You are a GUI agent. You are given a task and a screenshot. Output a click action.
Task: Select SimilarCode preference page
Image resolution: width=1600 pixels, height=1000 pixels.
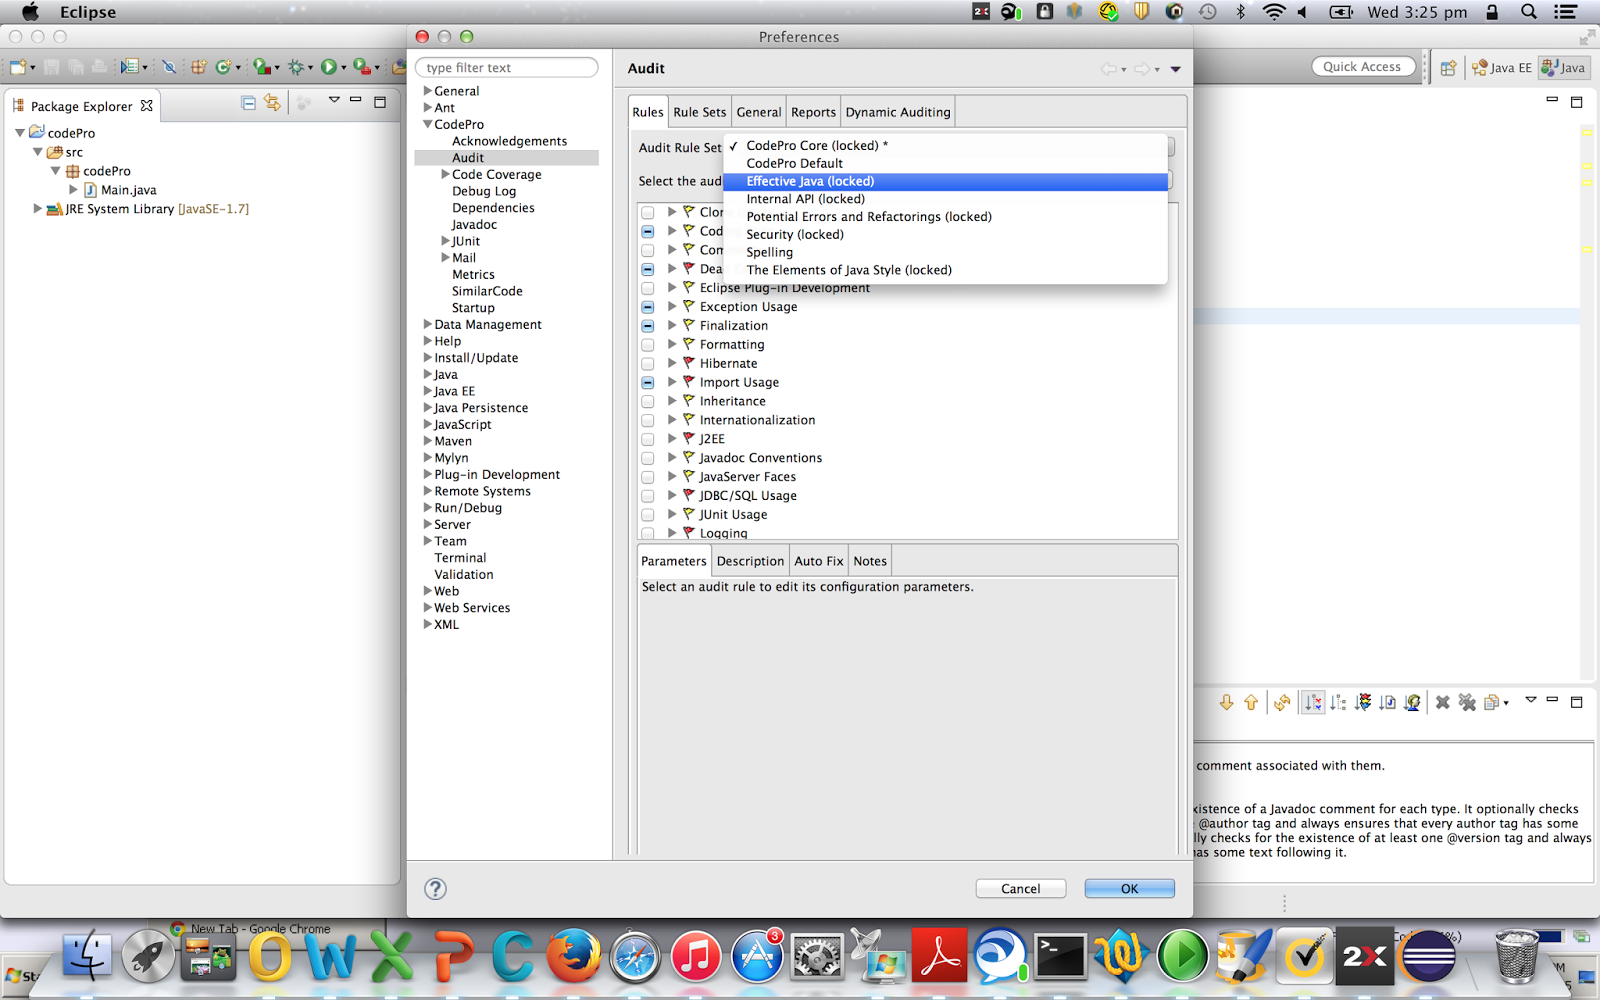pyautogui.click(x=487, y=291)
